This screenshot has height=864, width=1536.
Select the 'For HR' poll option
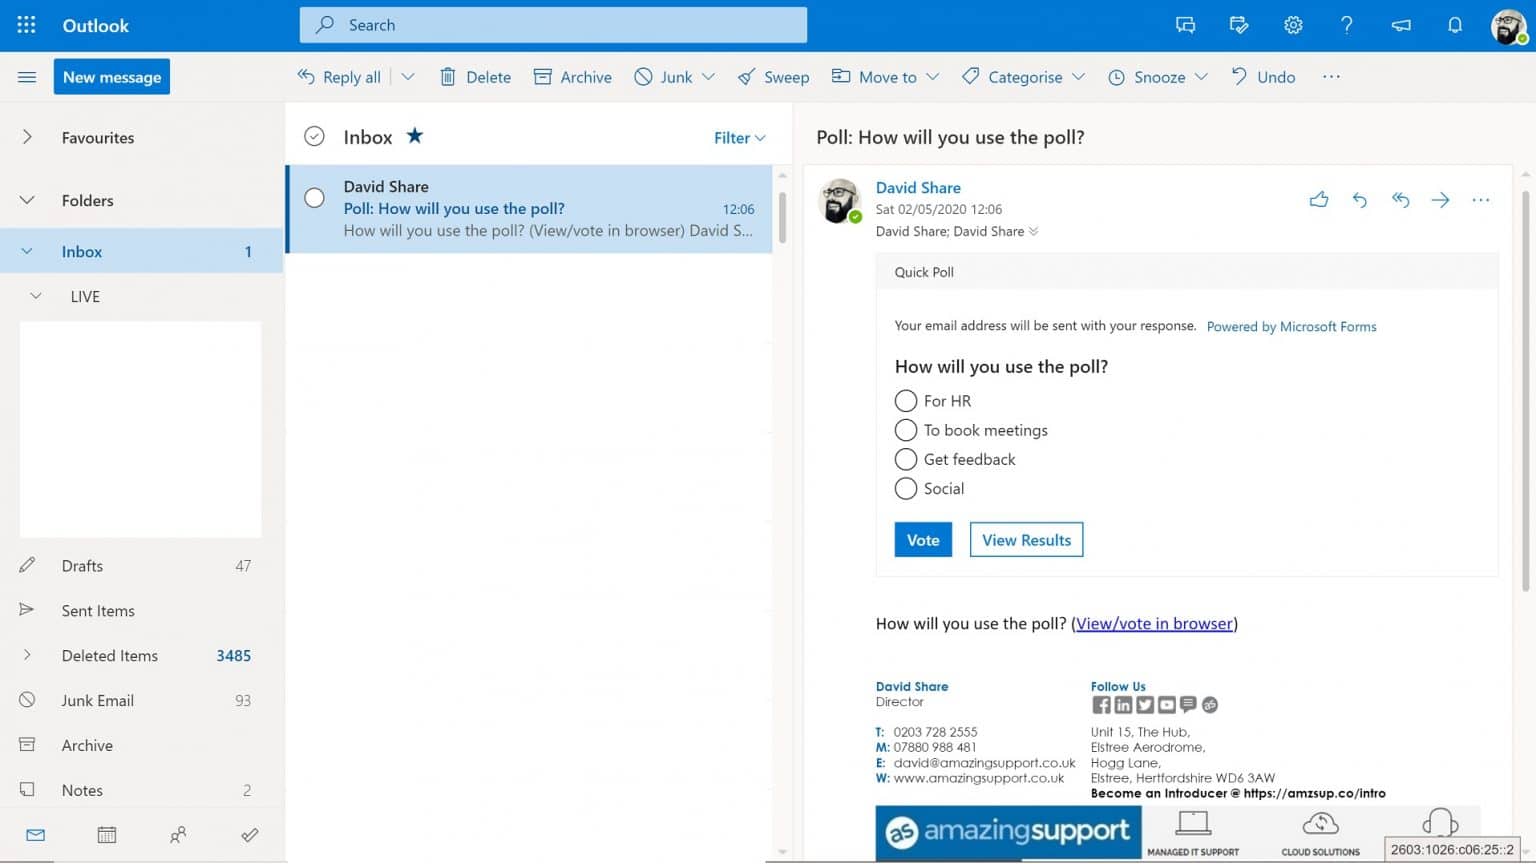tap(906, 401)
